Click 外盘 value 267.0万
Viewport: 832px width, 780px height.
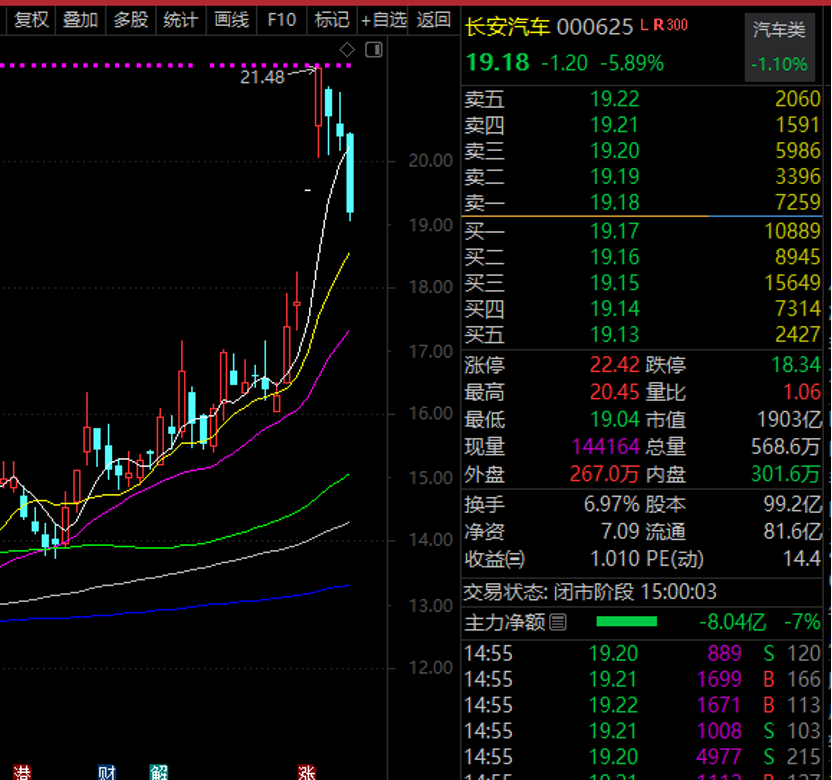(x=604, y=474)
